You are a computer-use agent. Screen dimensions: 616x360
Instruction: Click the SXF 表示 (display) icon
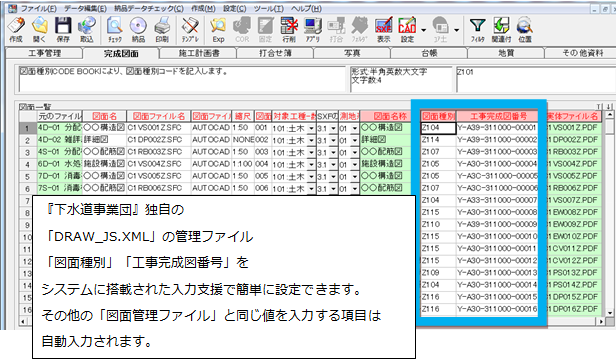(x=383, y=29)
